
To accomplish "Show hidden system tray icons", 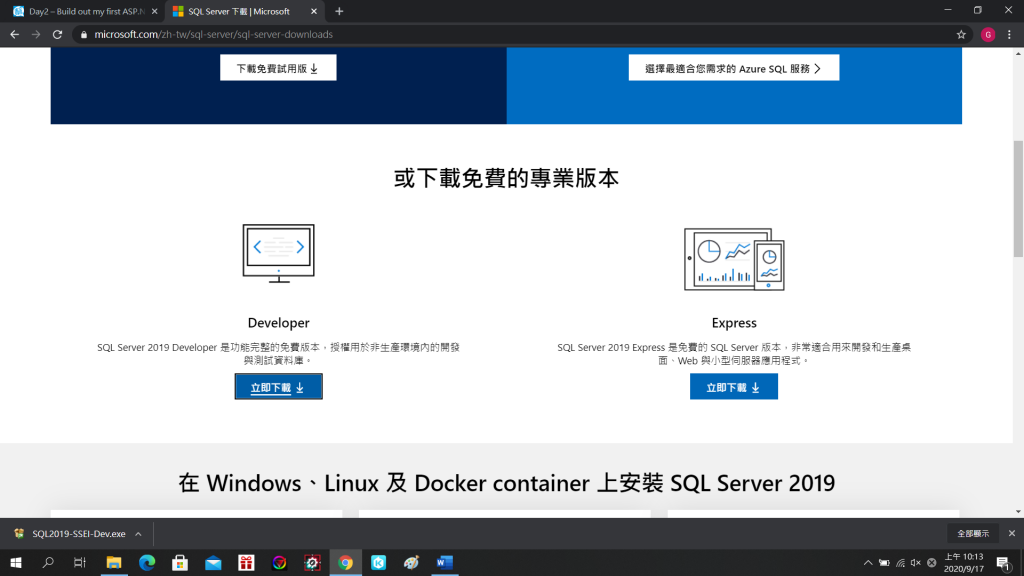I will tap(868, 562).
